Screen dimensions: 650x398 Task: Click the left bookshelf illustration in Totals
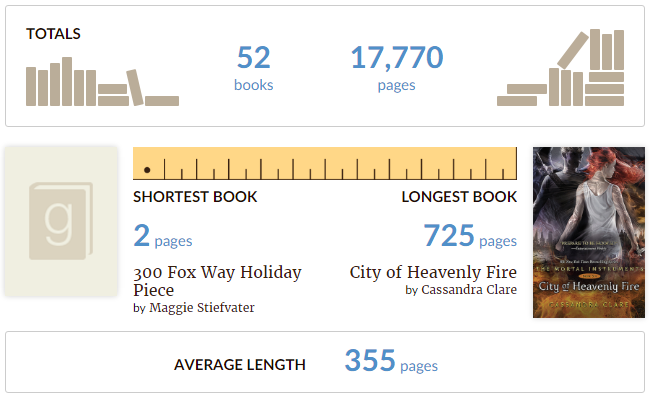102,82
